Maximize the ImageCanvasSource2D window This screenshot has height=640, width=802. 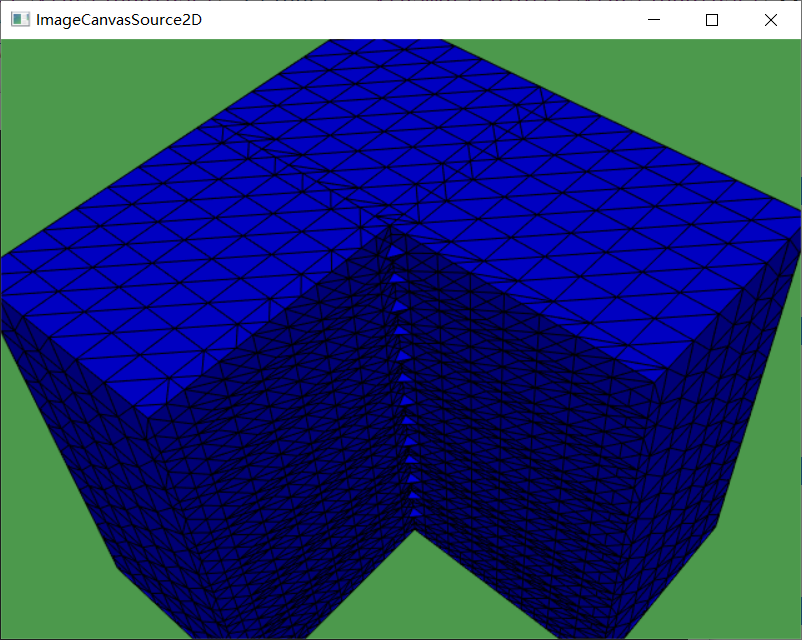pos(712,20)
